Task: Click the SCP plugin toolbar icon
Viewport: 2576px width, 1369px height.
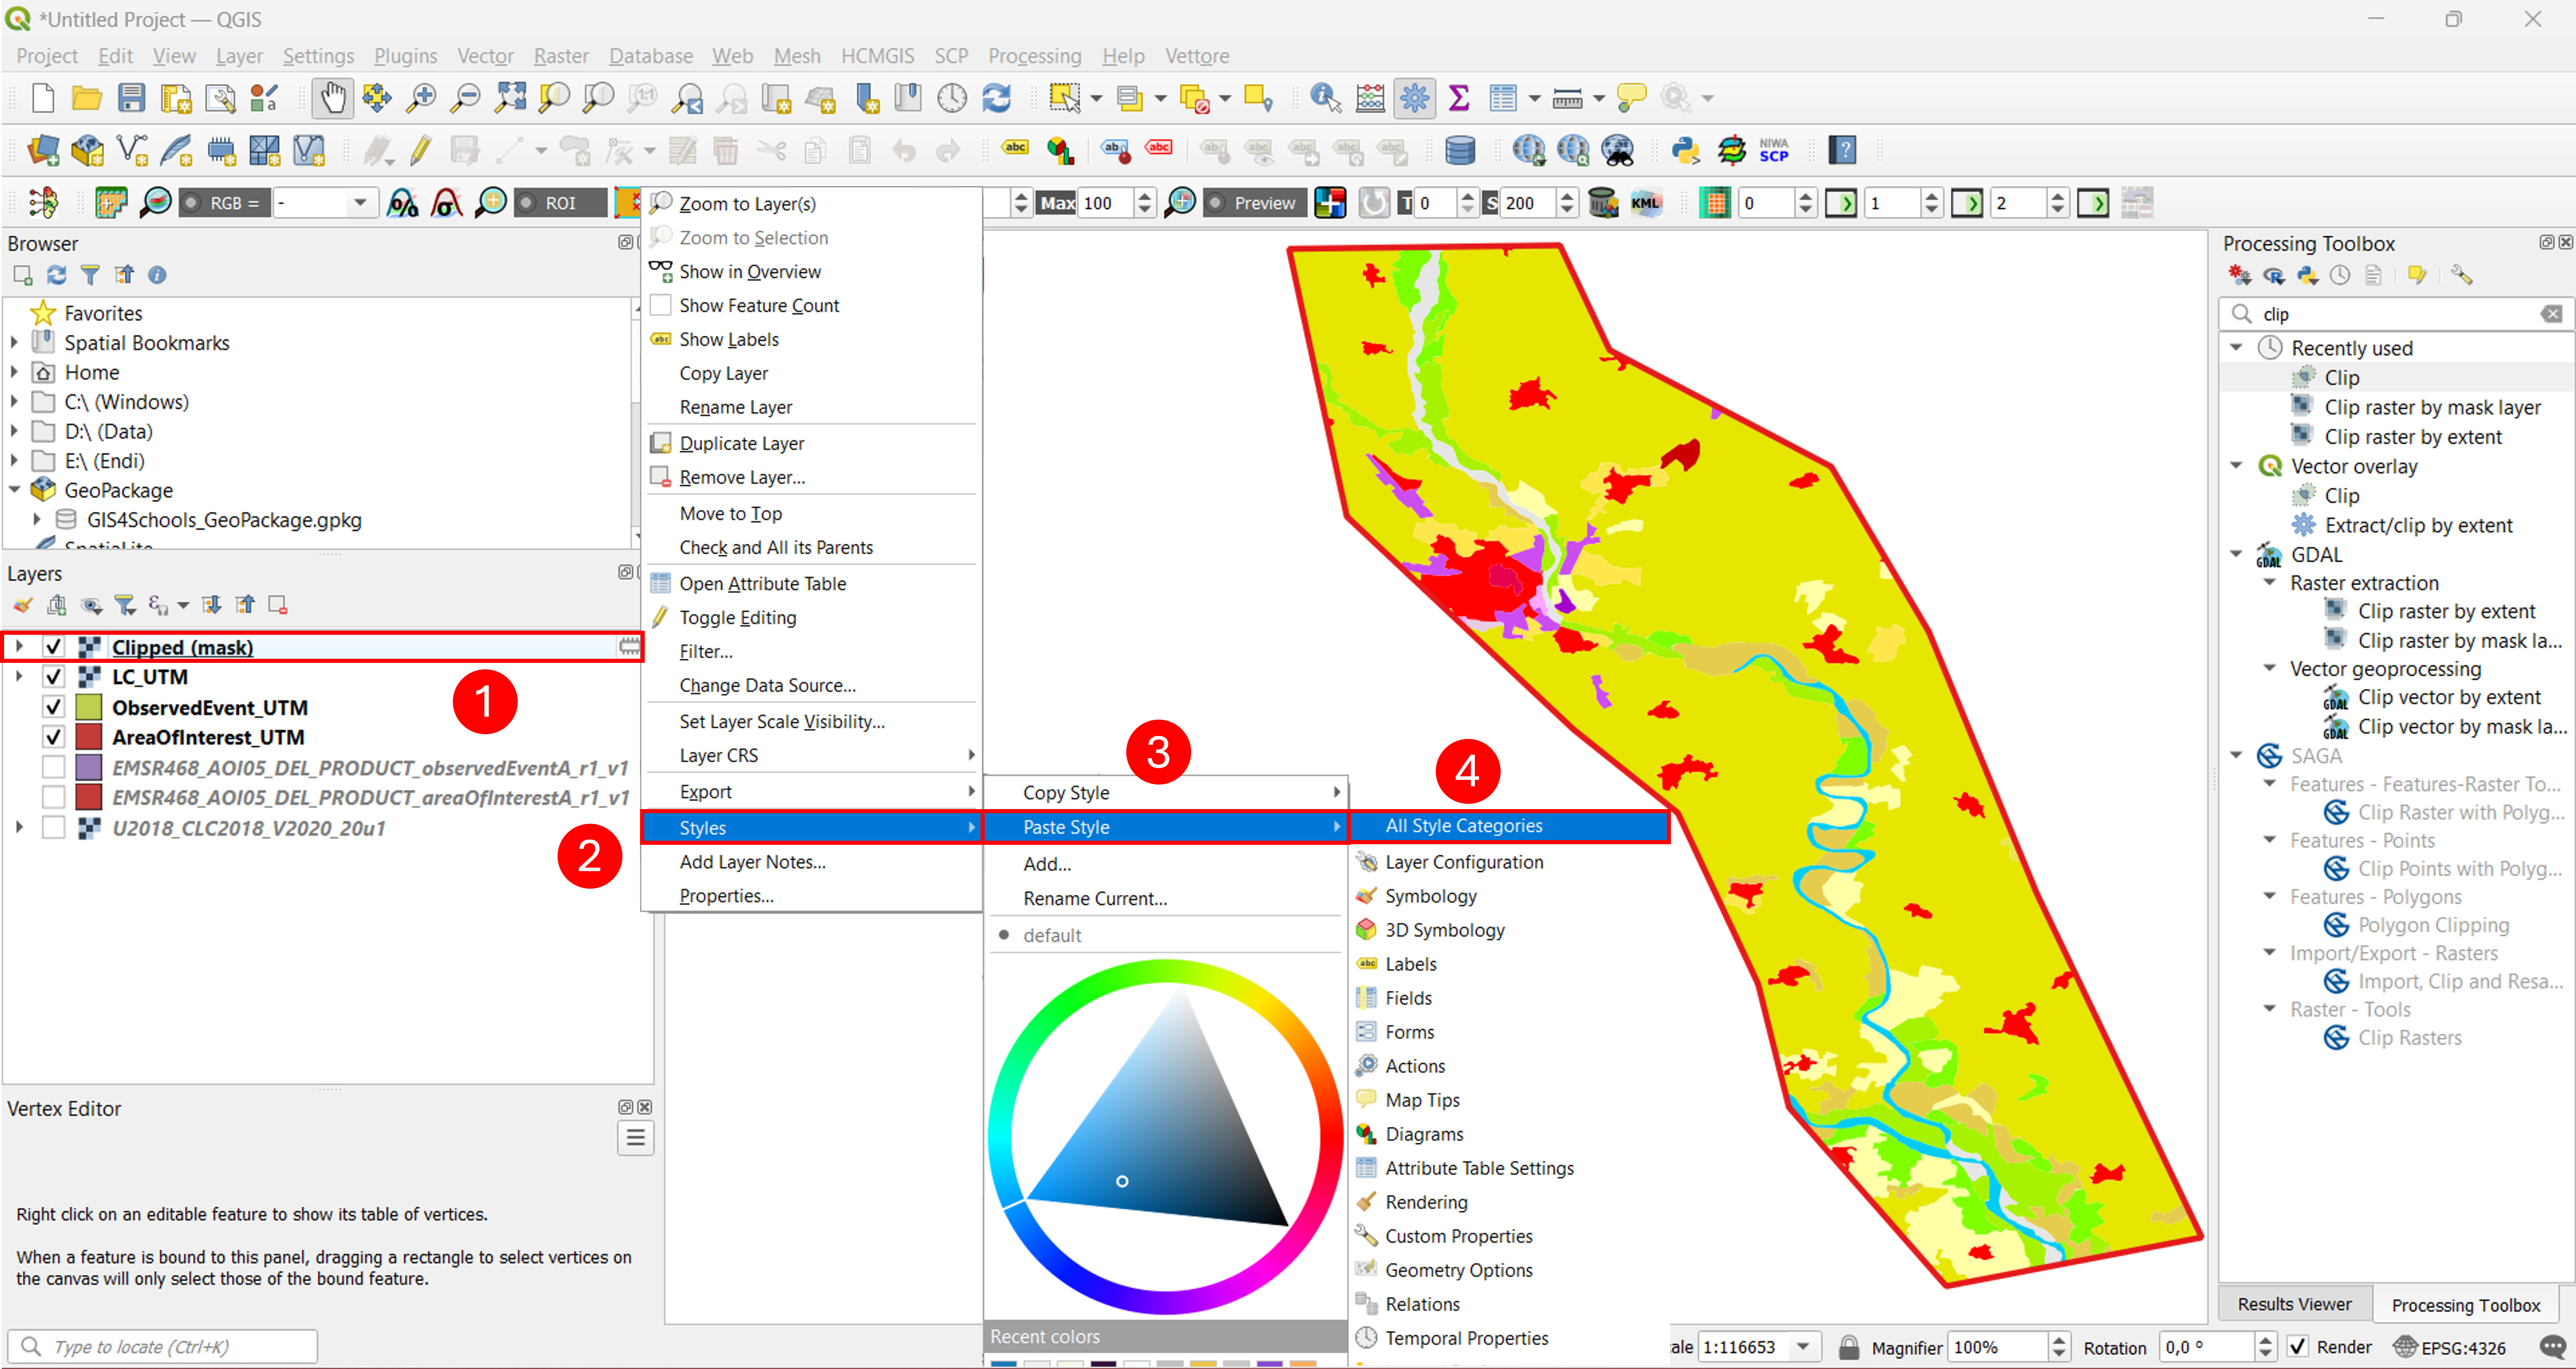Action: [1773, 151]
